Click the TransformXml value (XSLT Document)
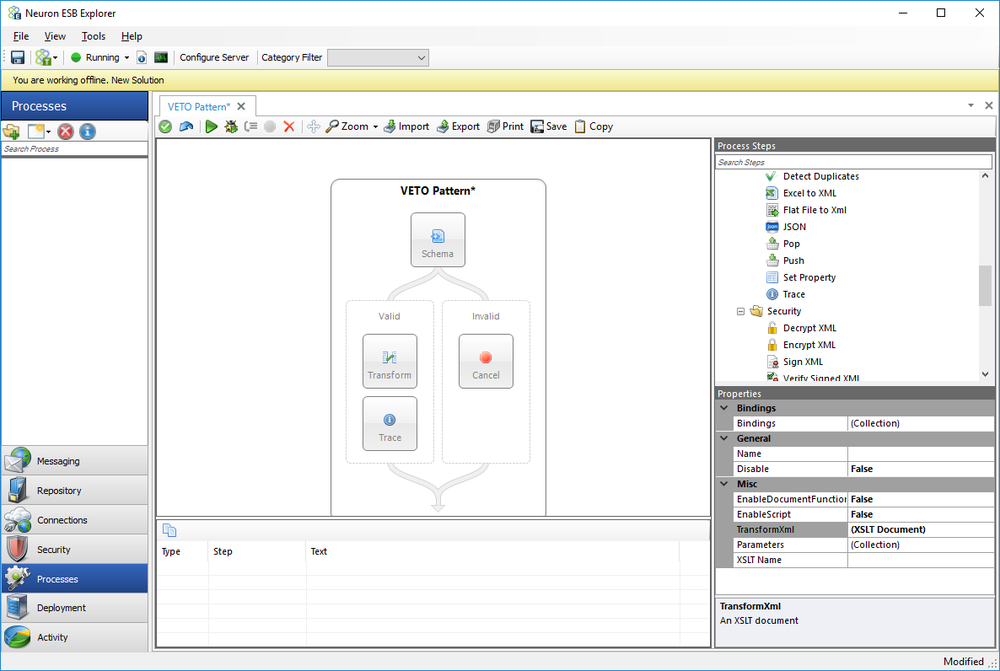 [x=920, y=529]
